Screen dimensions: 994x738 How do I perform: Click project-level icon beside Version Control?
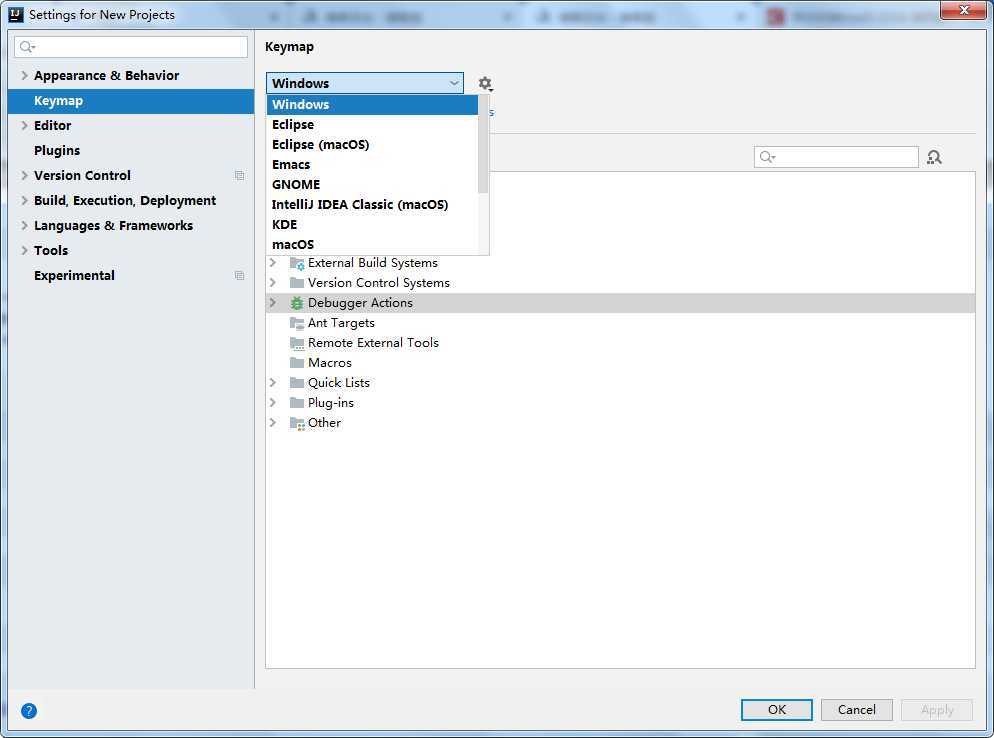(x=239, y=176)
